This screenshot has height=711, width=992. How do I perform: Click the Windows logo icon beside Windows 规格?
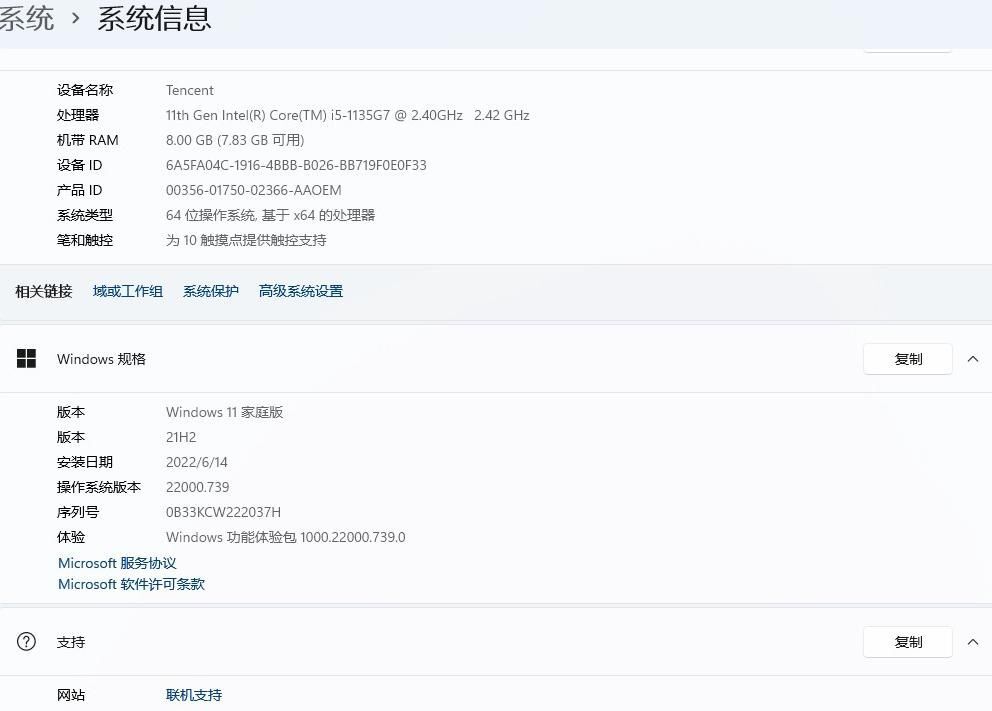(x=27, y=359)
